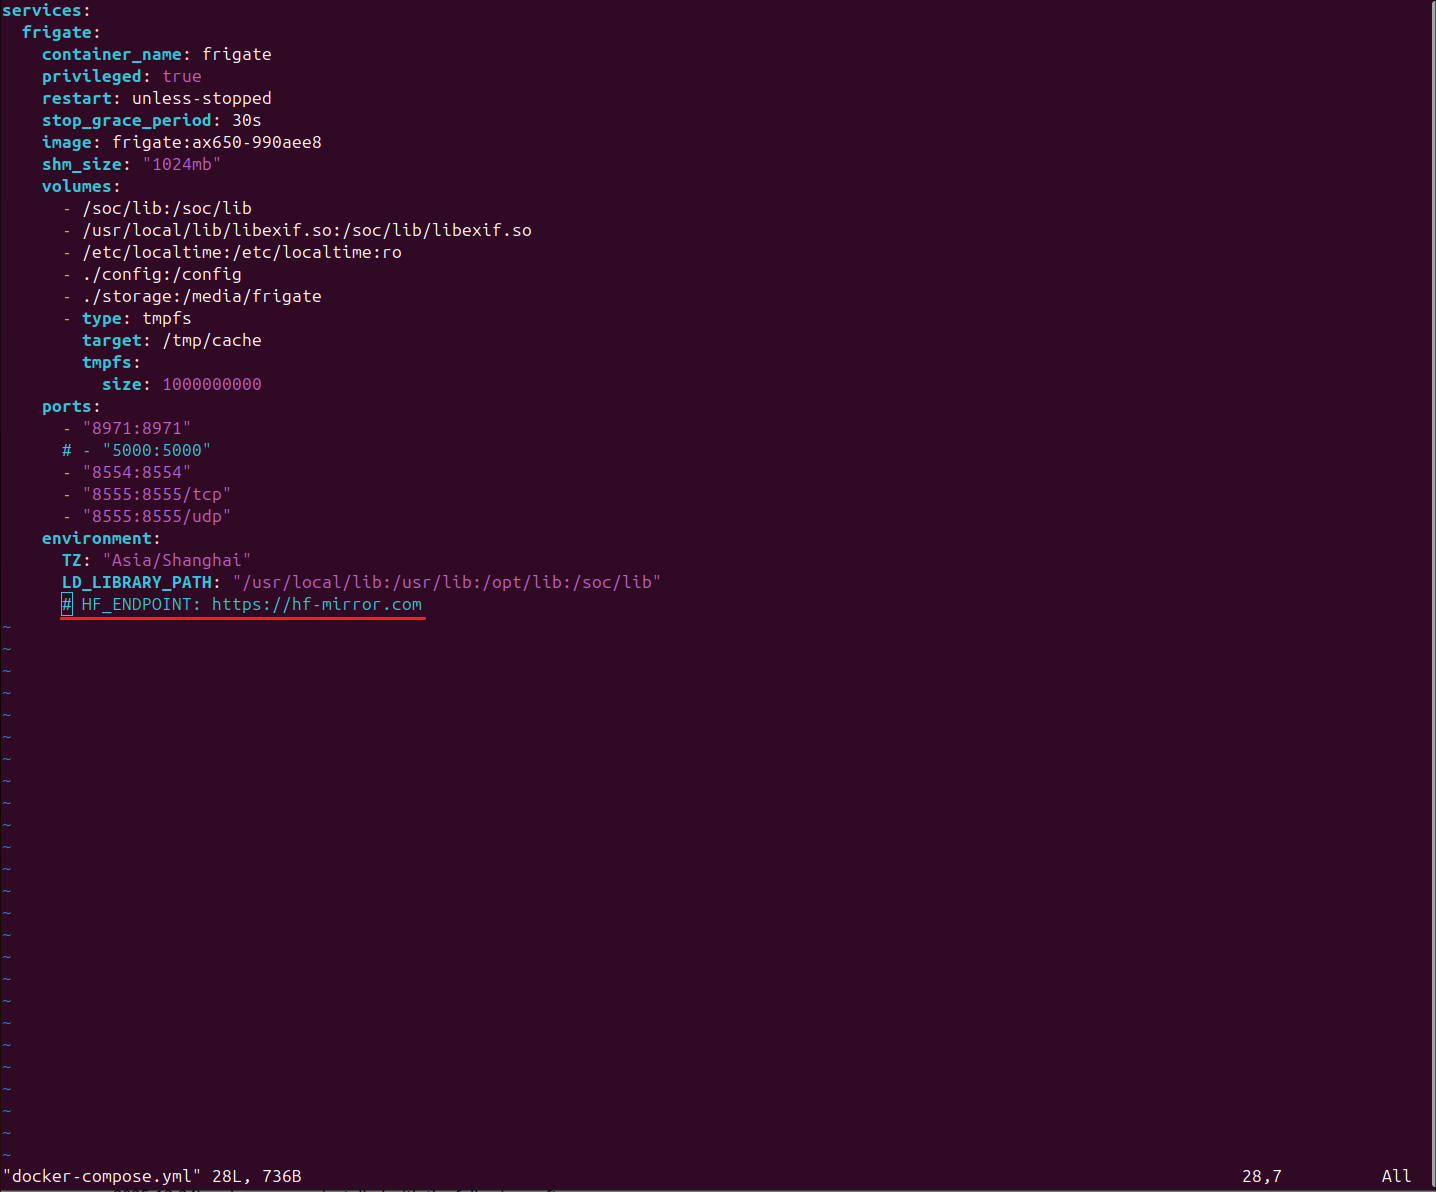Click the "docker-compose.yml" filename in status line
The image size is (1436, 1192).
[102, 1177]
